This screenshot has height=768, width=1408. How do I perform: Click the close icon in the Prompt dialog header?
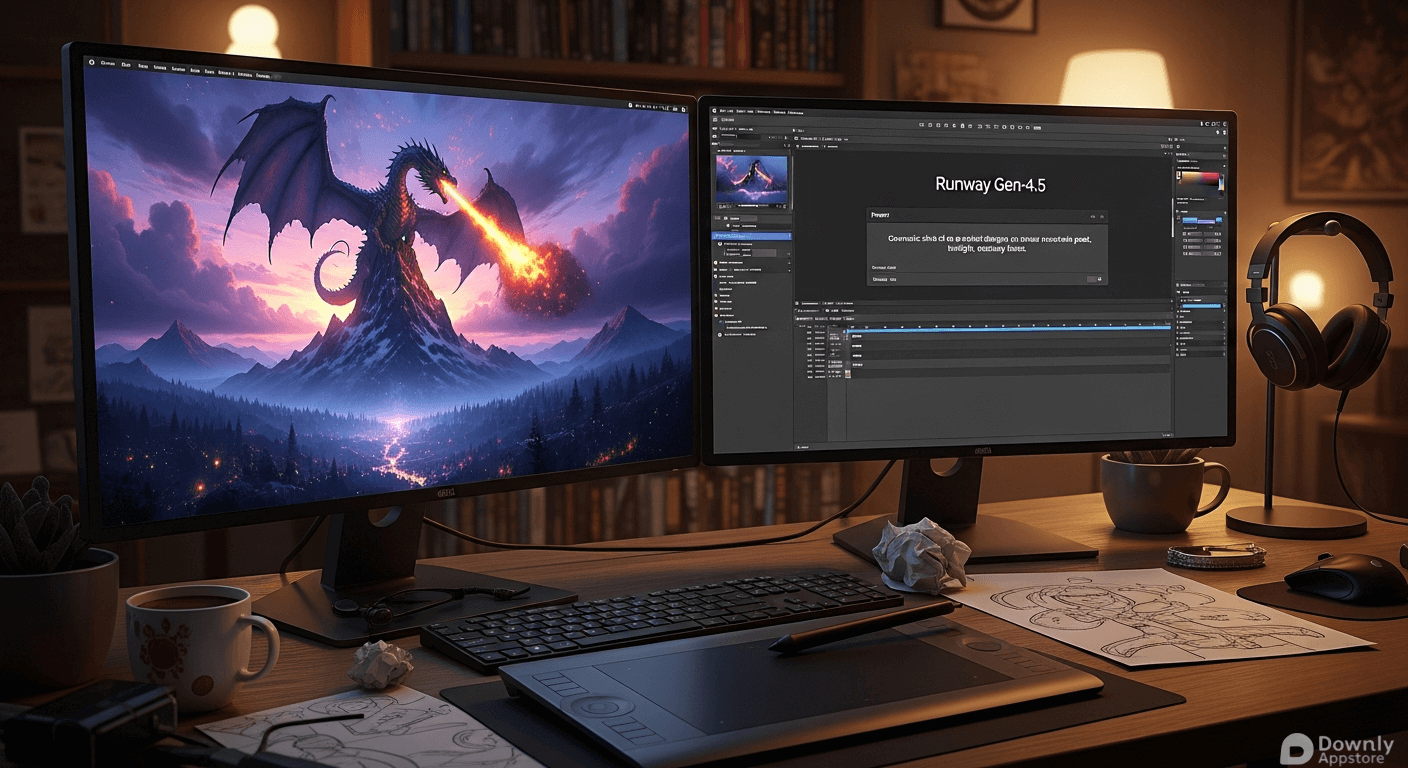click(x=1101, y=215)
